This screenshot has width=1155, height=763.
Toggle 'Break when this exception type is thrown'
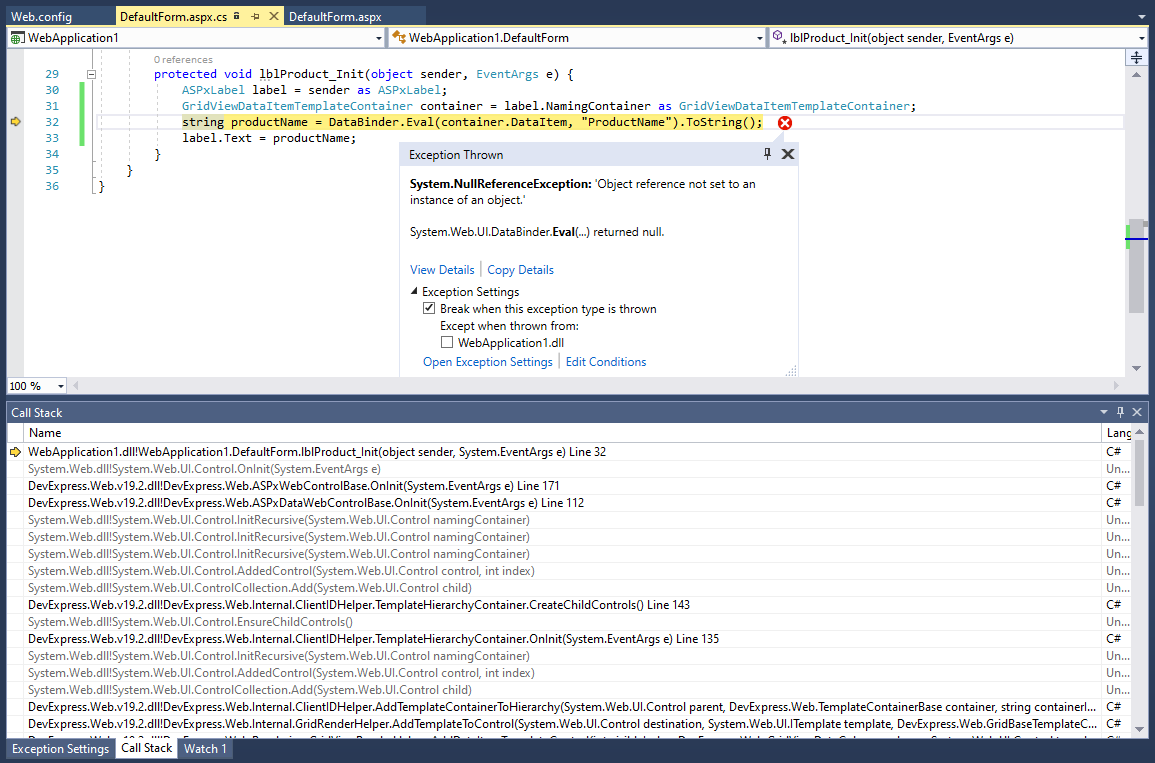(430, 309)
